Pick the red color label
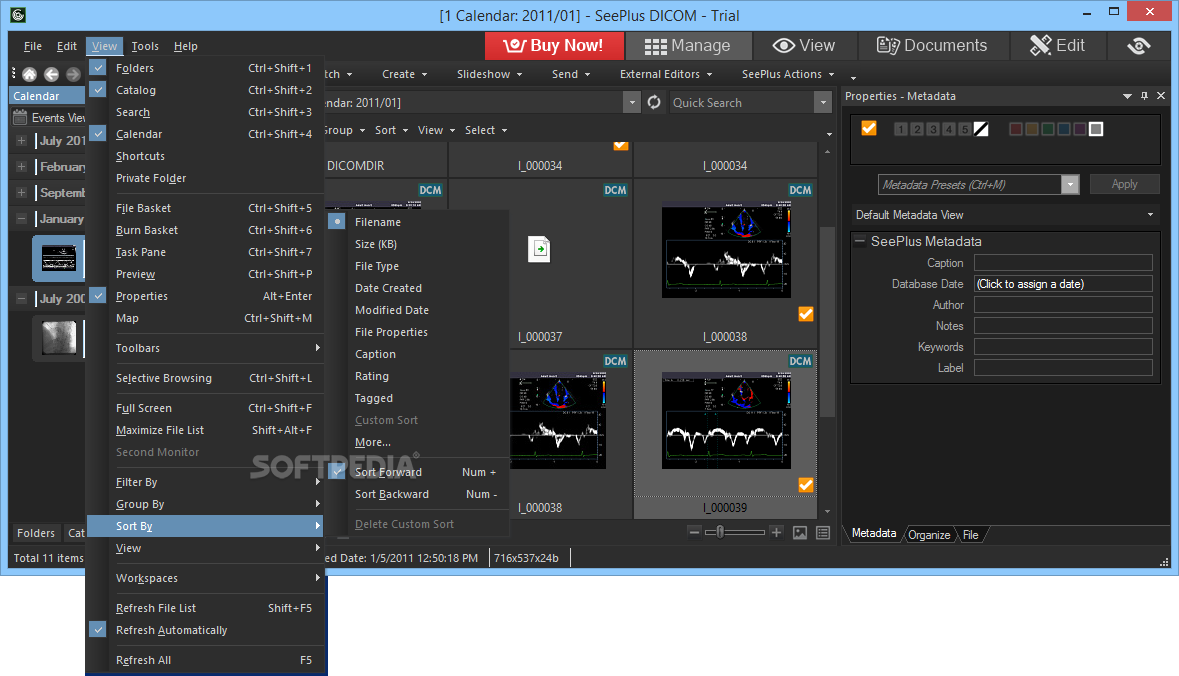The height and width of the screenshot is (676, 1179). point(1016,129)
